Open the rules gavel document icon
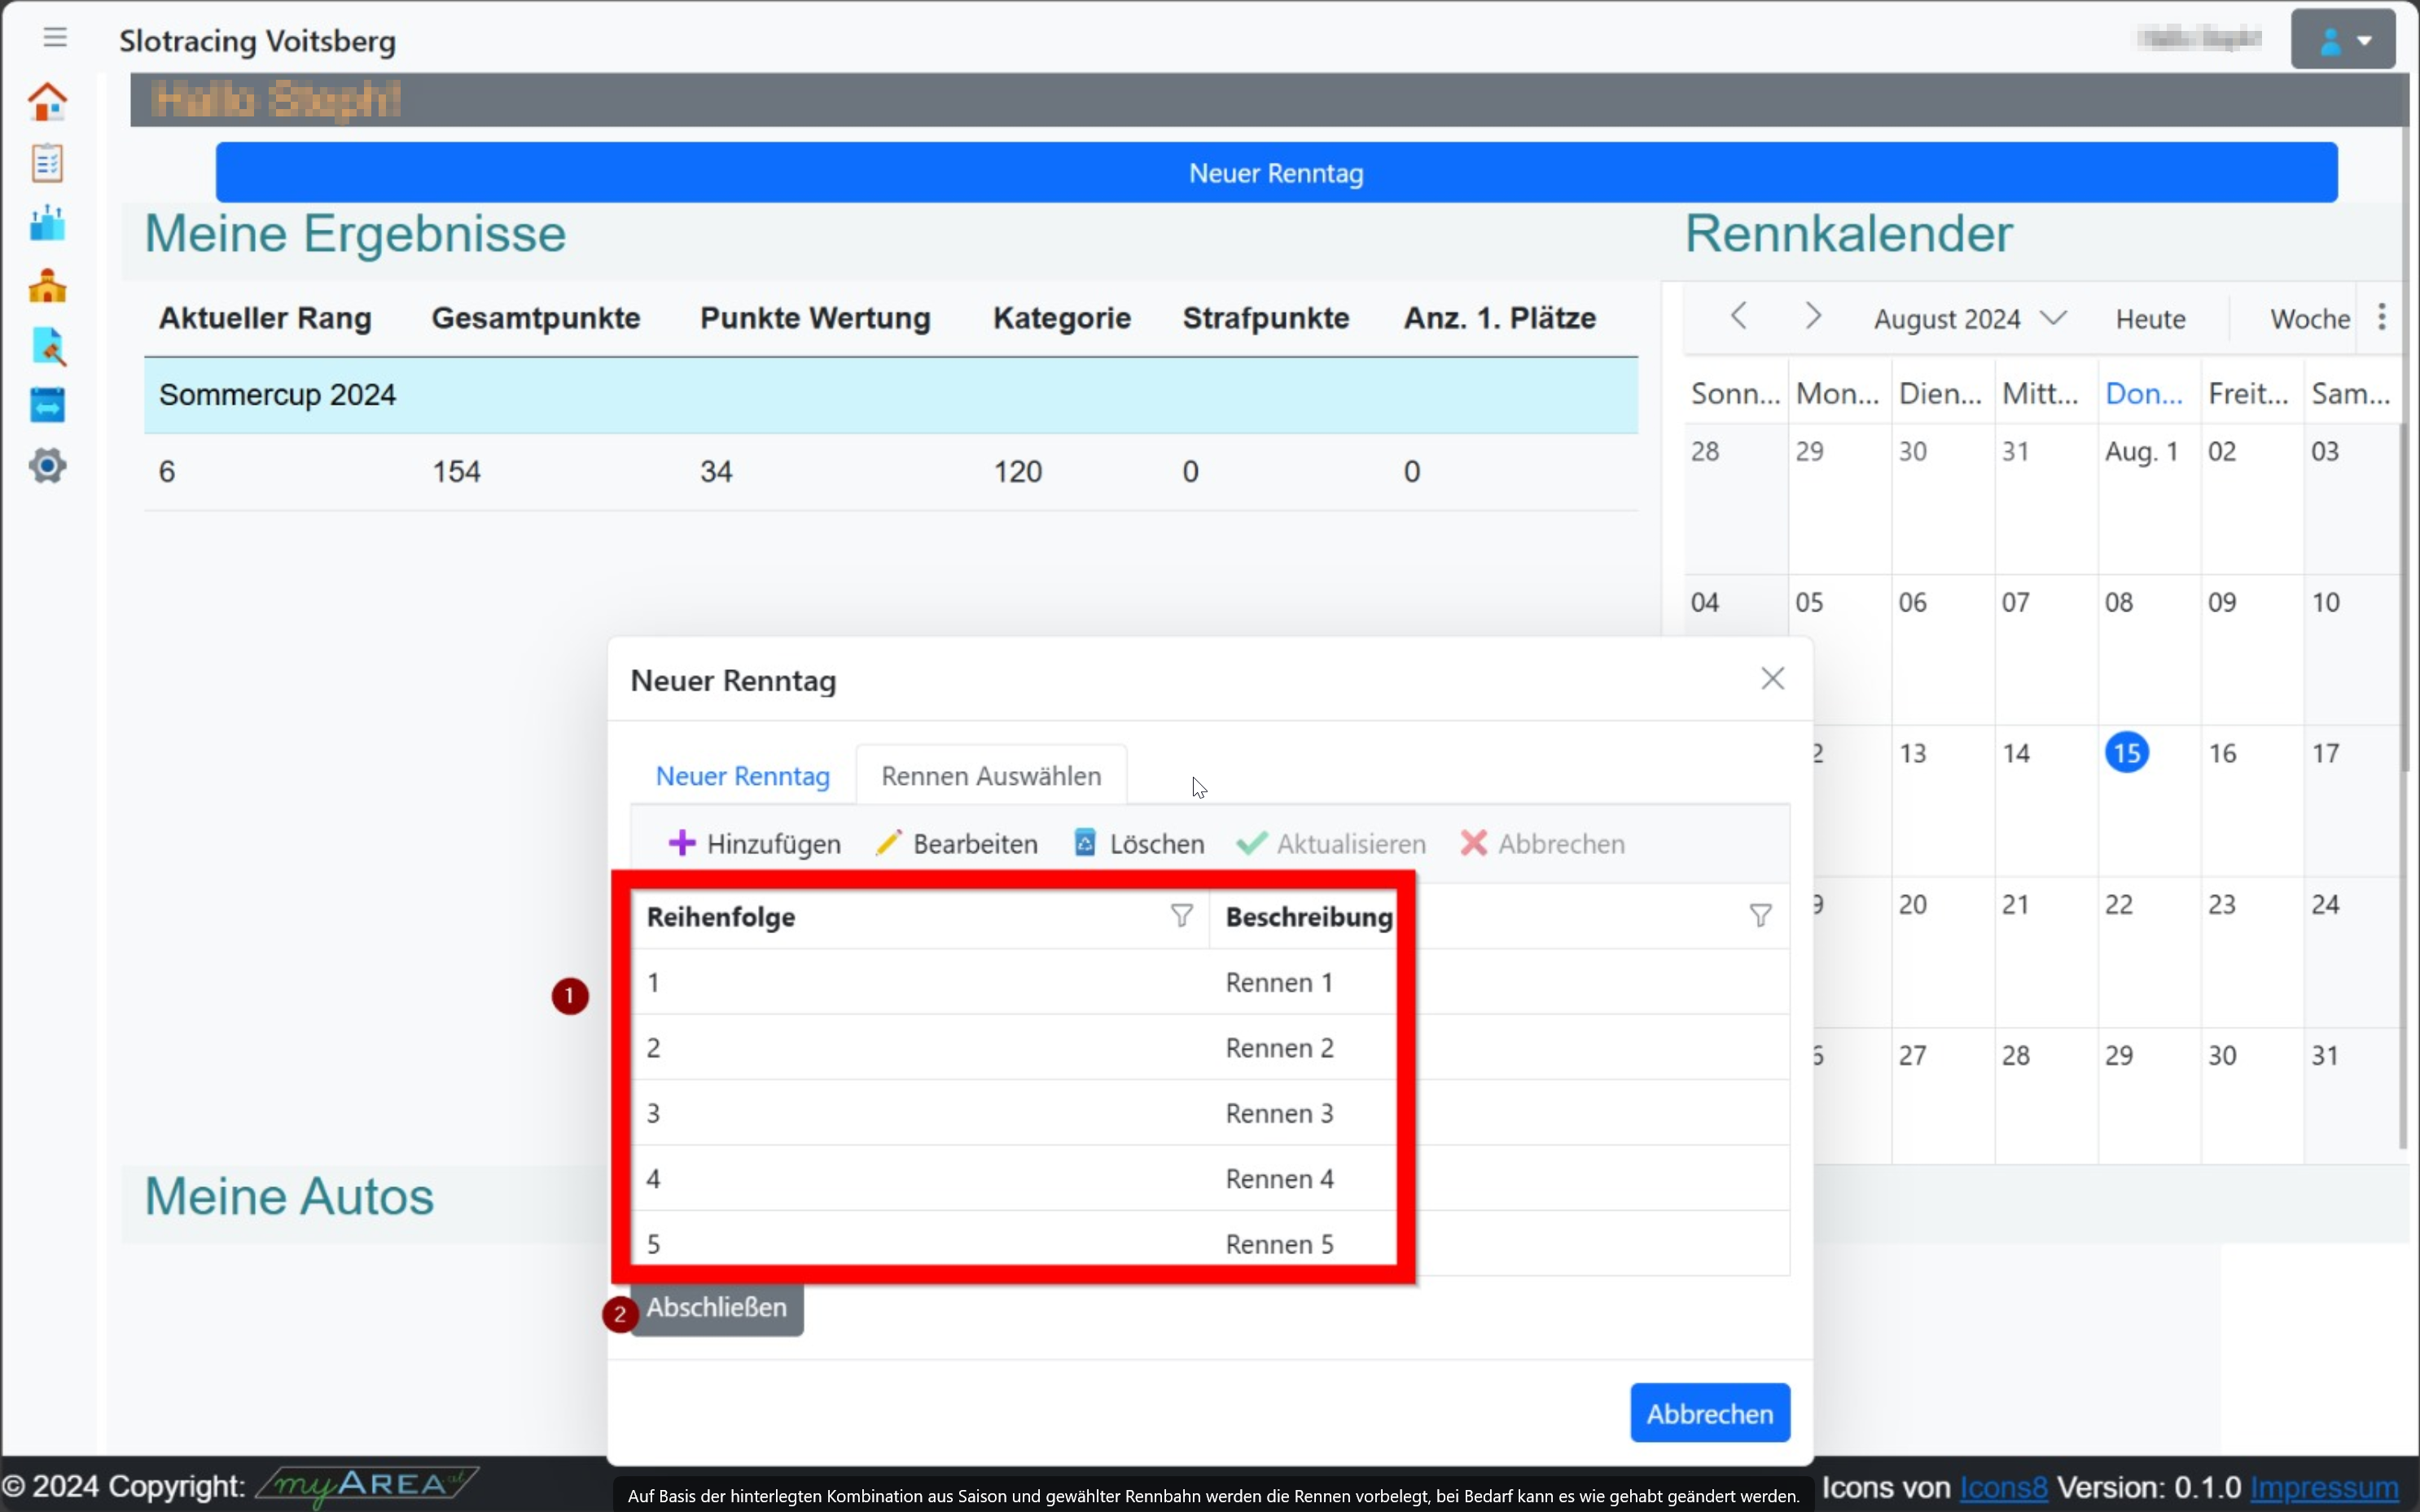Viewport: 2420px width, 1512px height. [x=47, y=346]
